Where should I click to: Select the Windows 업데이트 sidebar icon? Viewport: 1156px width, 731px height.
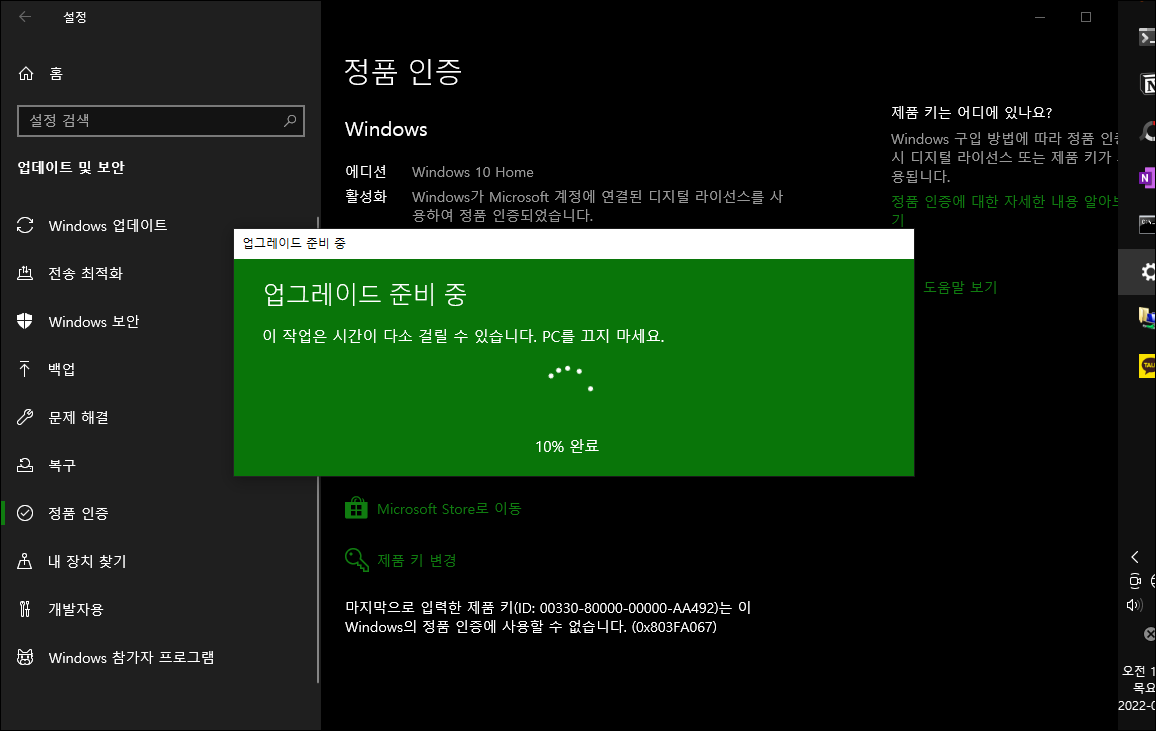pyautogui.click(x=27, y=225)
